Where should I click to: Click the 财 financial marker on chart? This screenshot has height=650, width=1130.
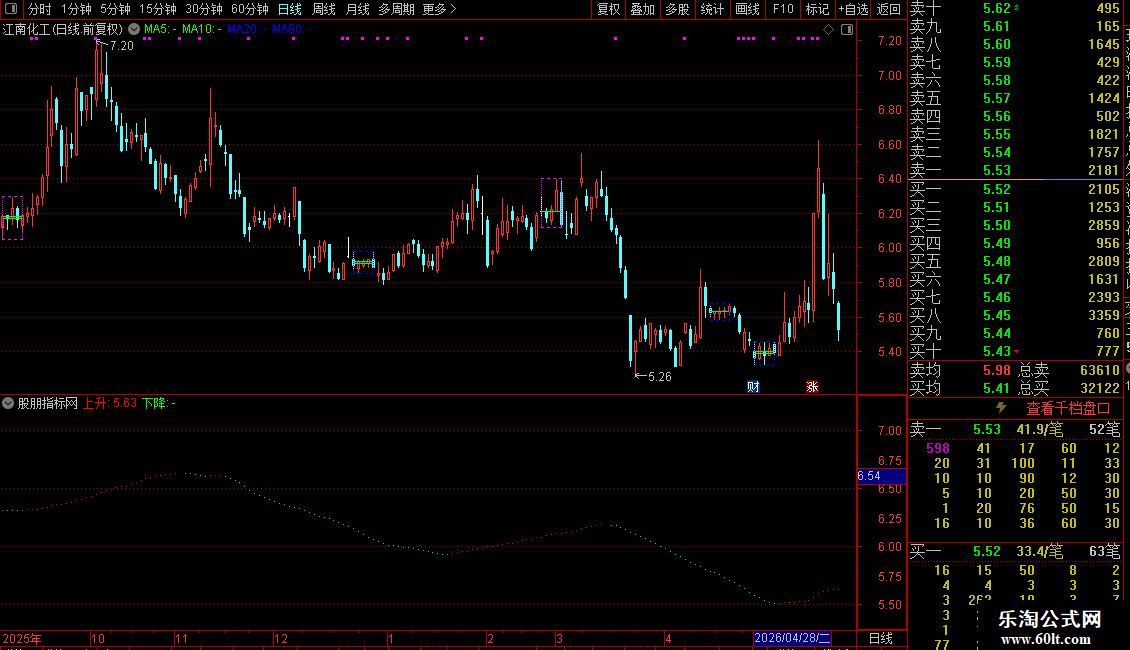click(753, 387)
